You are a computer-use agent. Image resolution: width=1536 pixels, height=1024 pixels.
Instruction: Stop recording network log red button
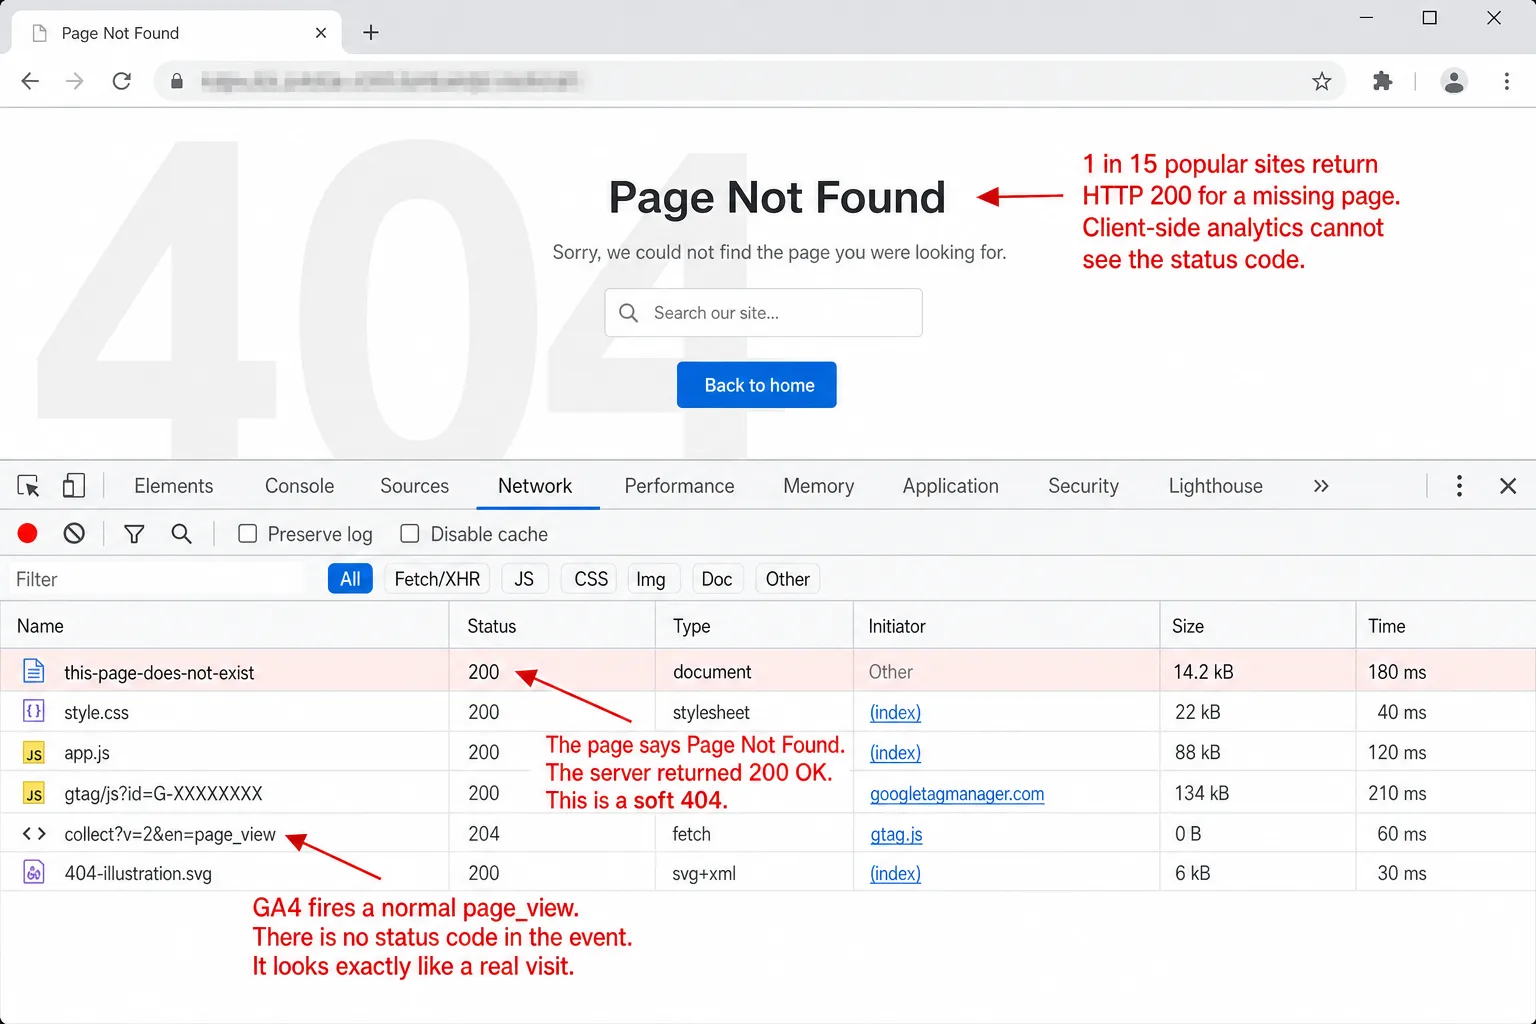[x=28, y=534]
